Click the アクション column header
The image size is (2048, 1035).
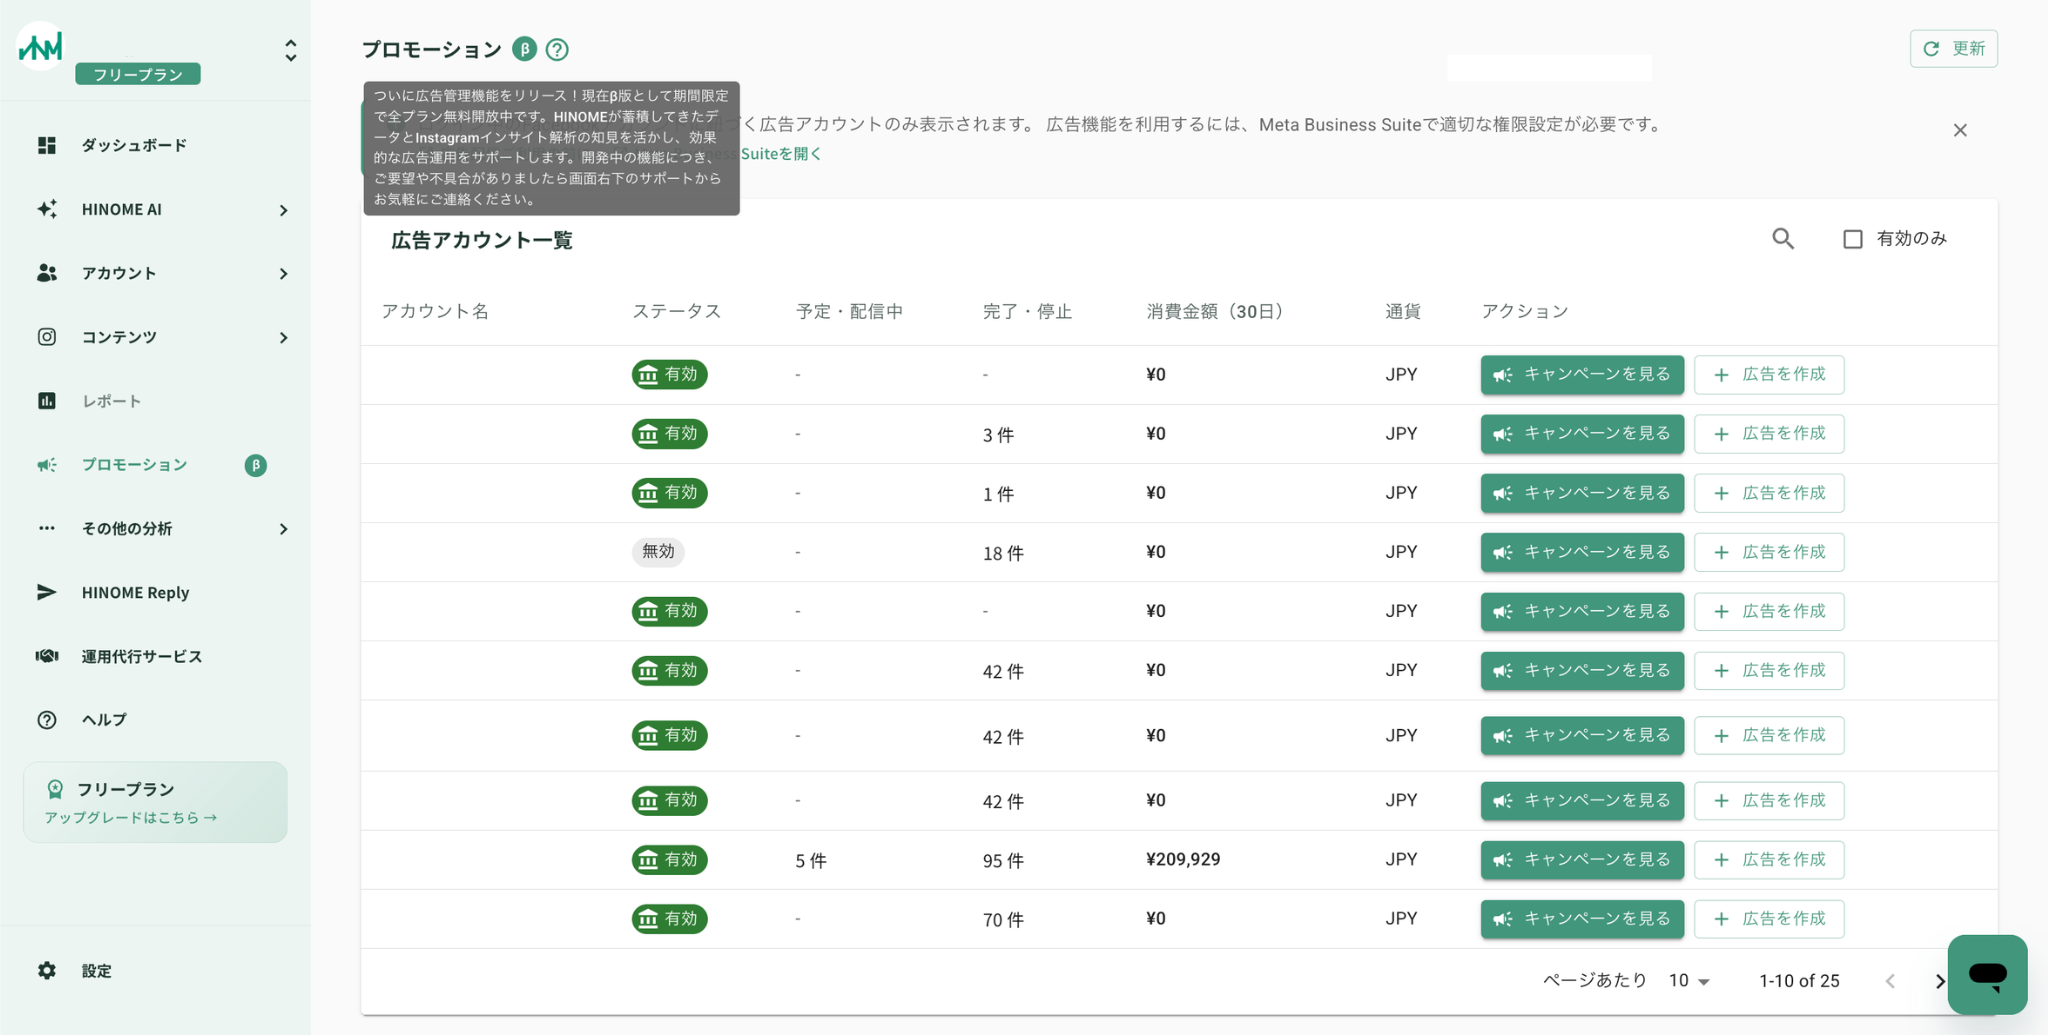[x=1525, y=312]
